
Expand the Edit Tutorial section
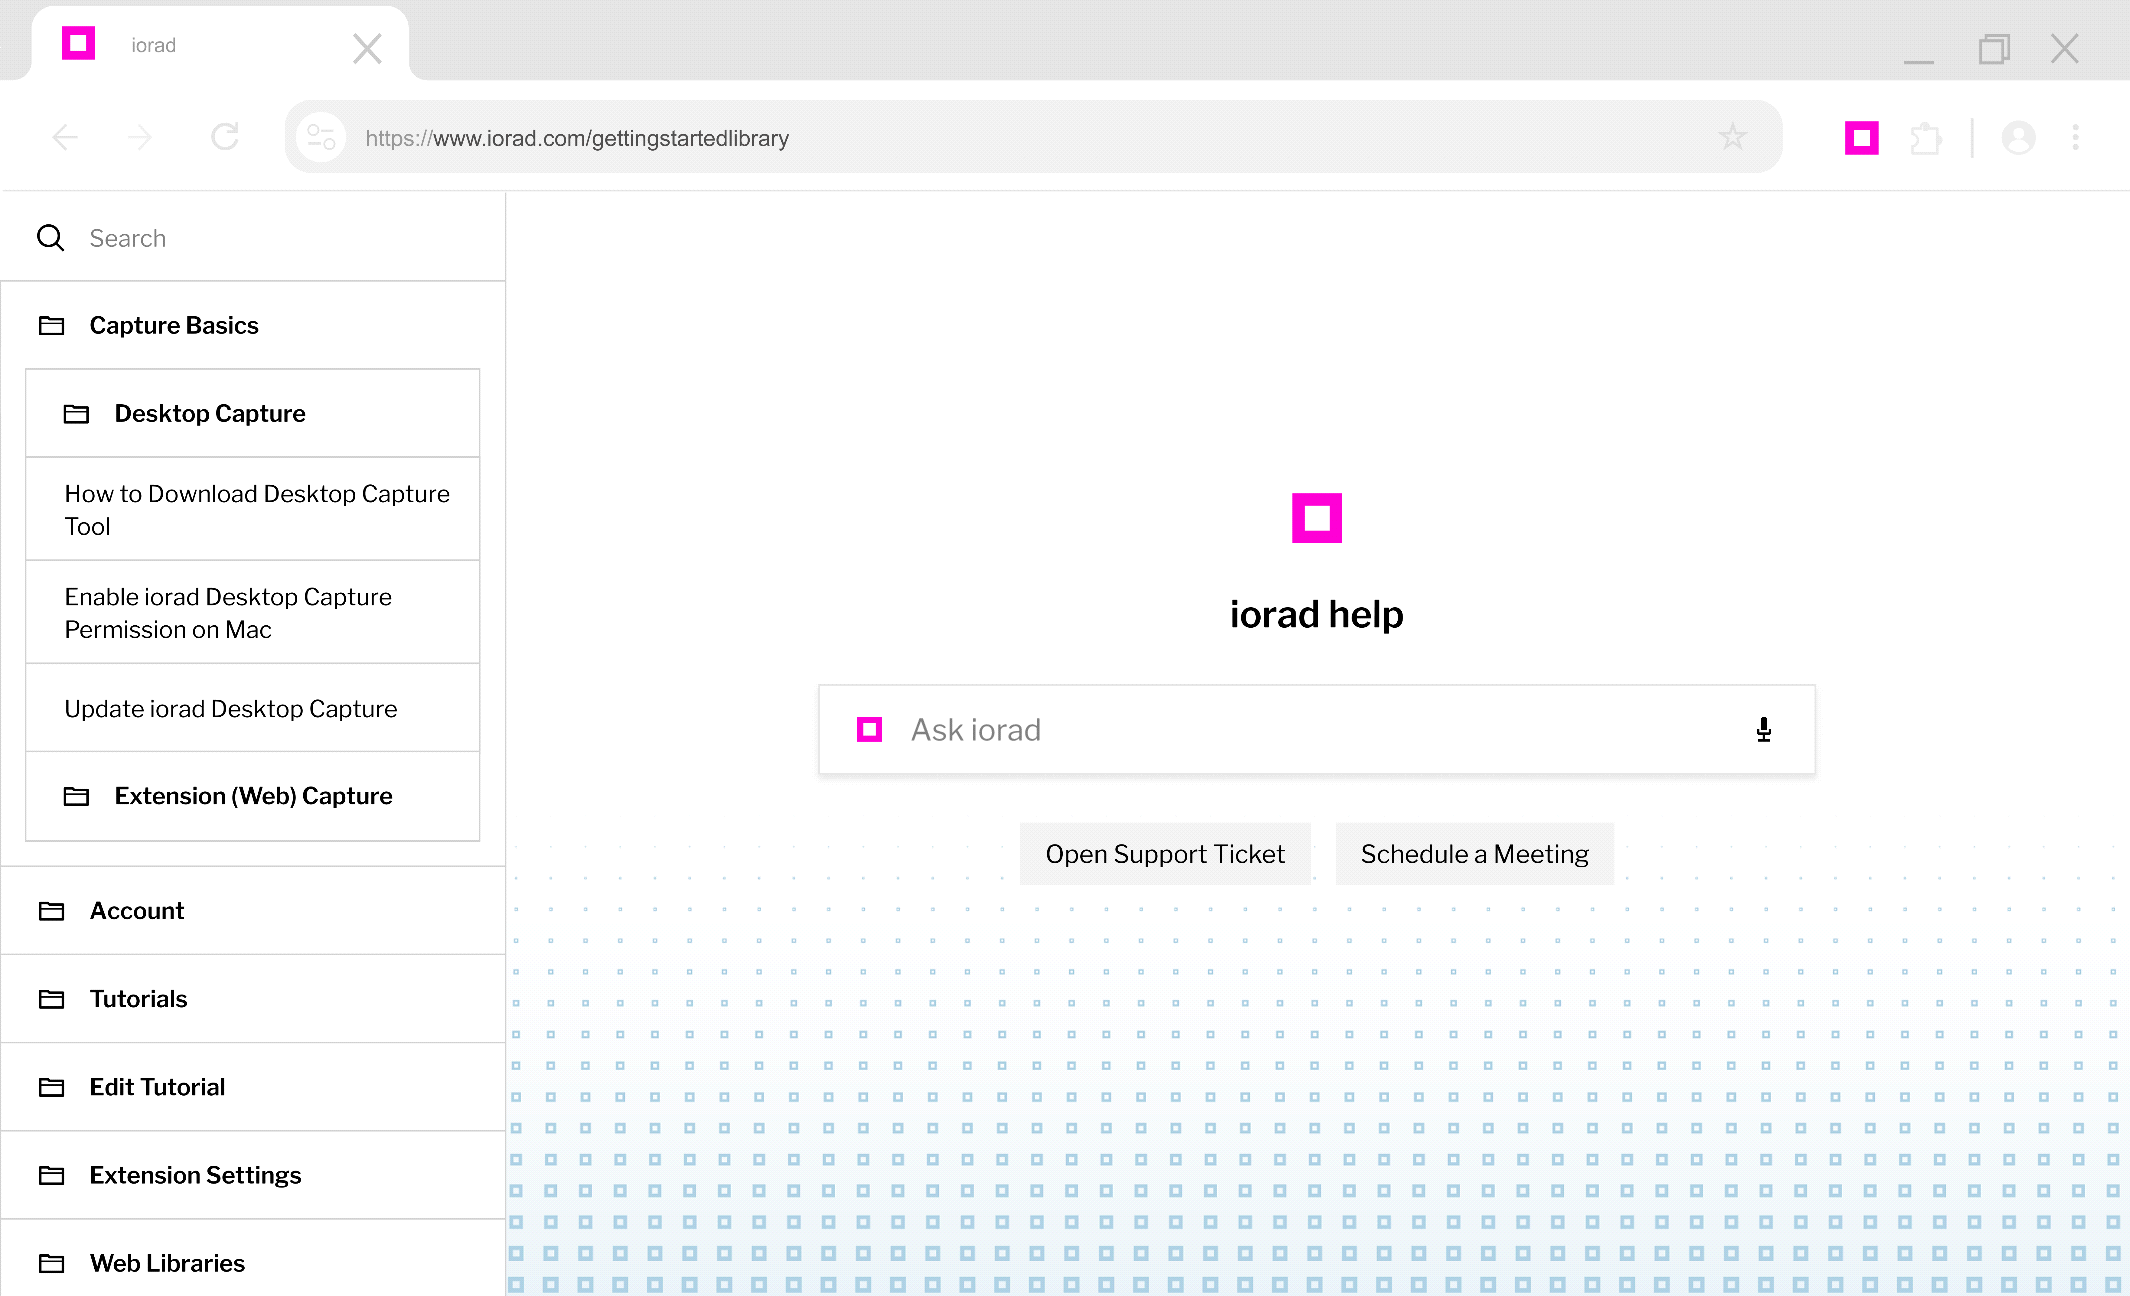(x=253, y=1087)
